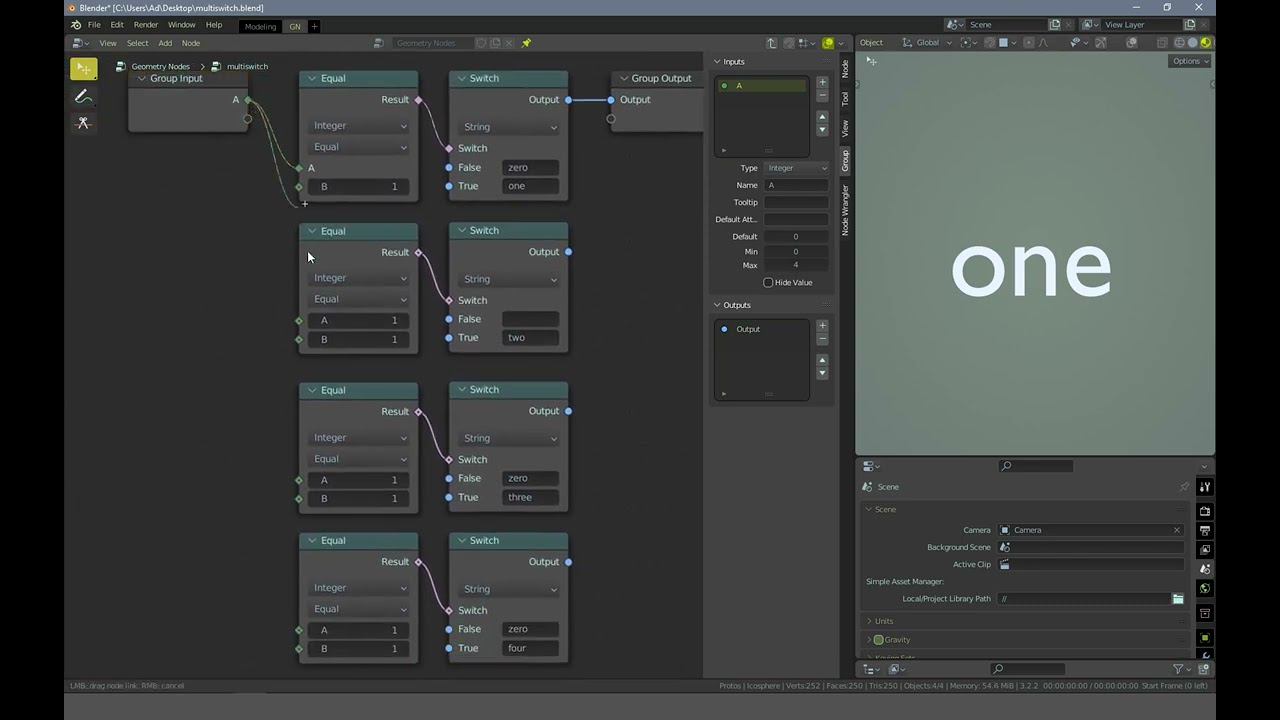
Task: Click the folder icon for Library Path
Action: [x=1178, y=599]
